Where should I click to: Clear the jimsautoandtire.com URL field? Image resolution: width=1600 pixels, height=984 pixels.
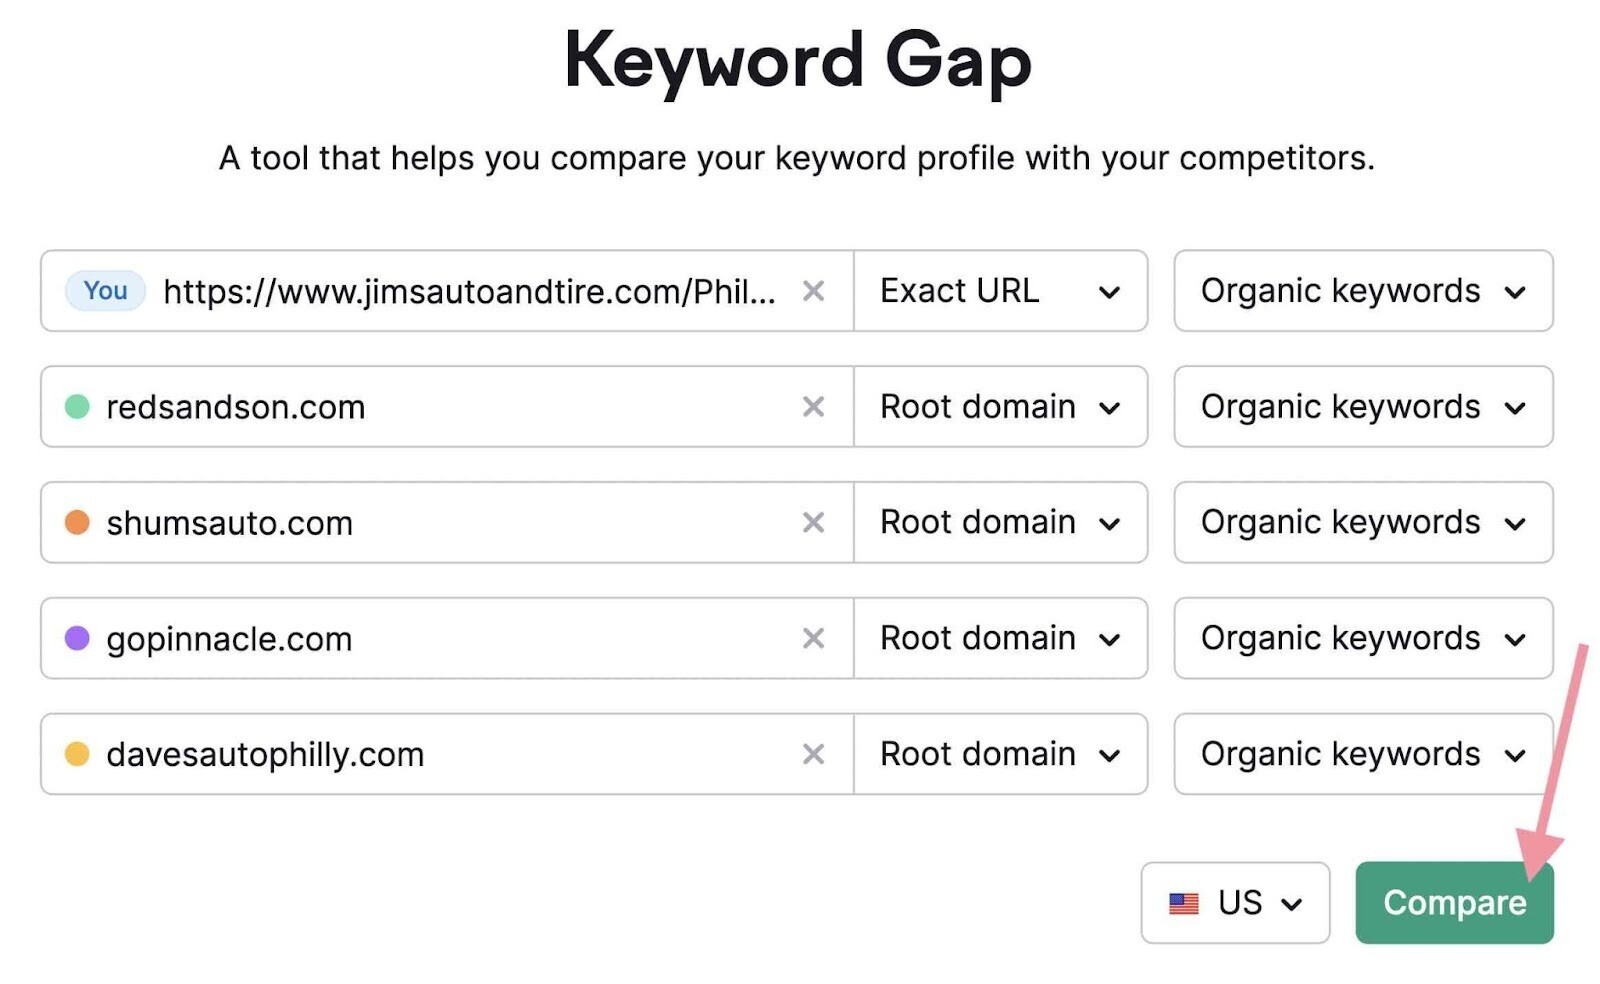coord(814,291)
